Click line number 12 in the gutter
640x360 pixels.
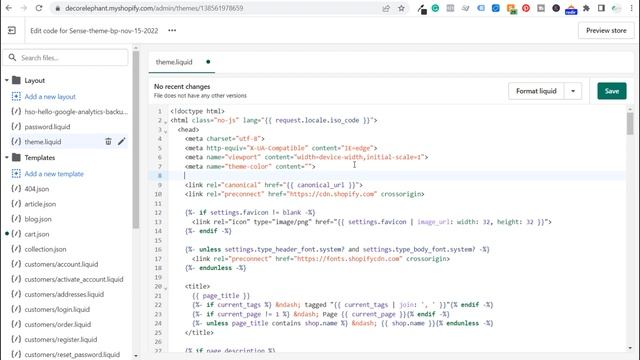158,213
